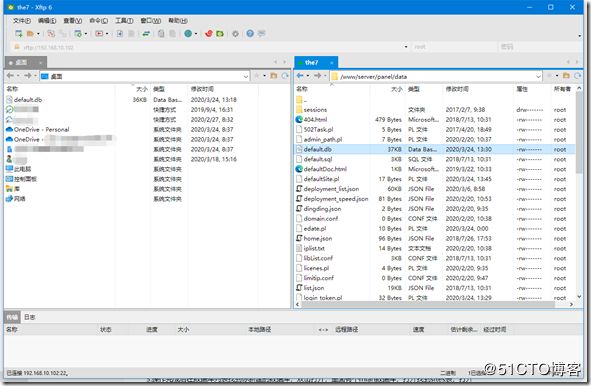Sort remote files by 所有者 column
Viewport: 591px width, 386px height.
pos(562,89)
